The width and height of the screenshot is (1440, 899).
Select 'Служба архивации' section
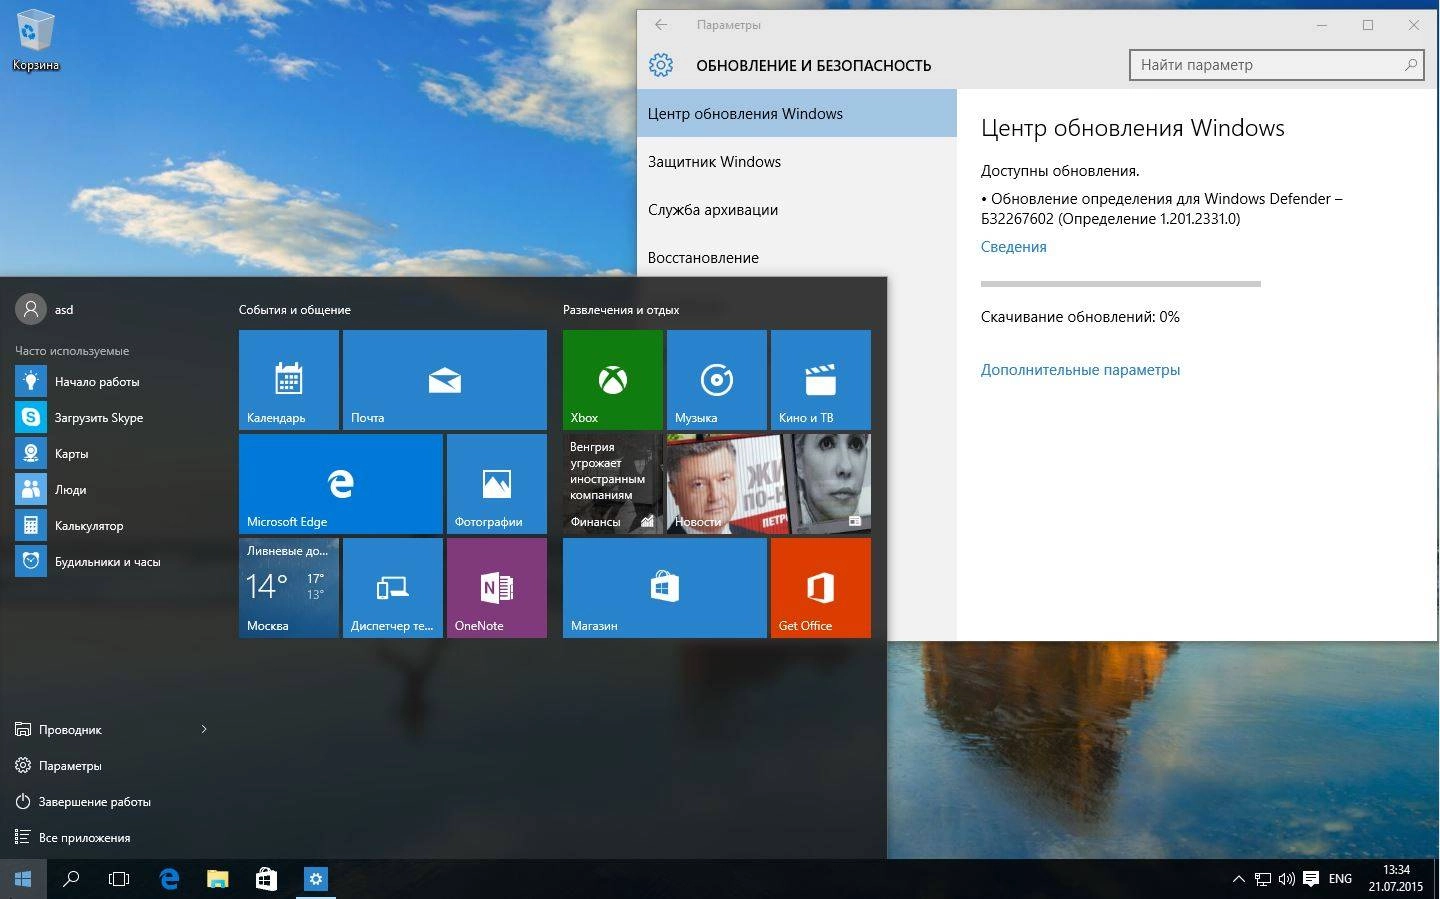pos(797,209)
